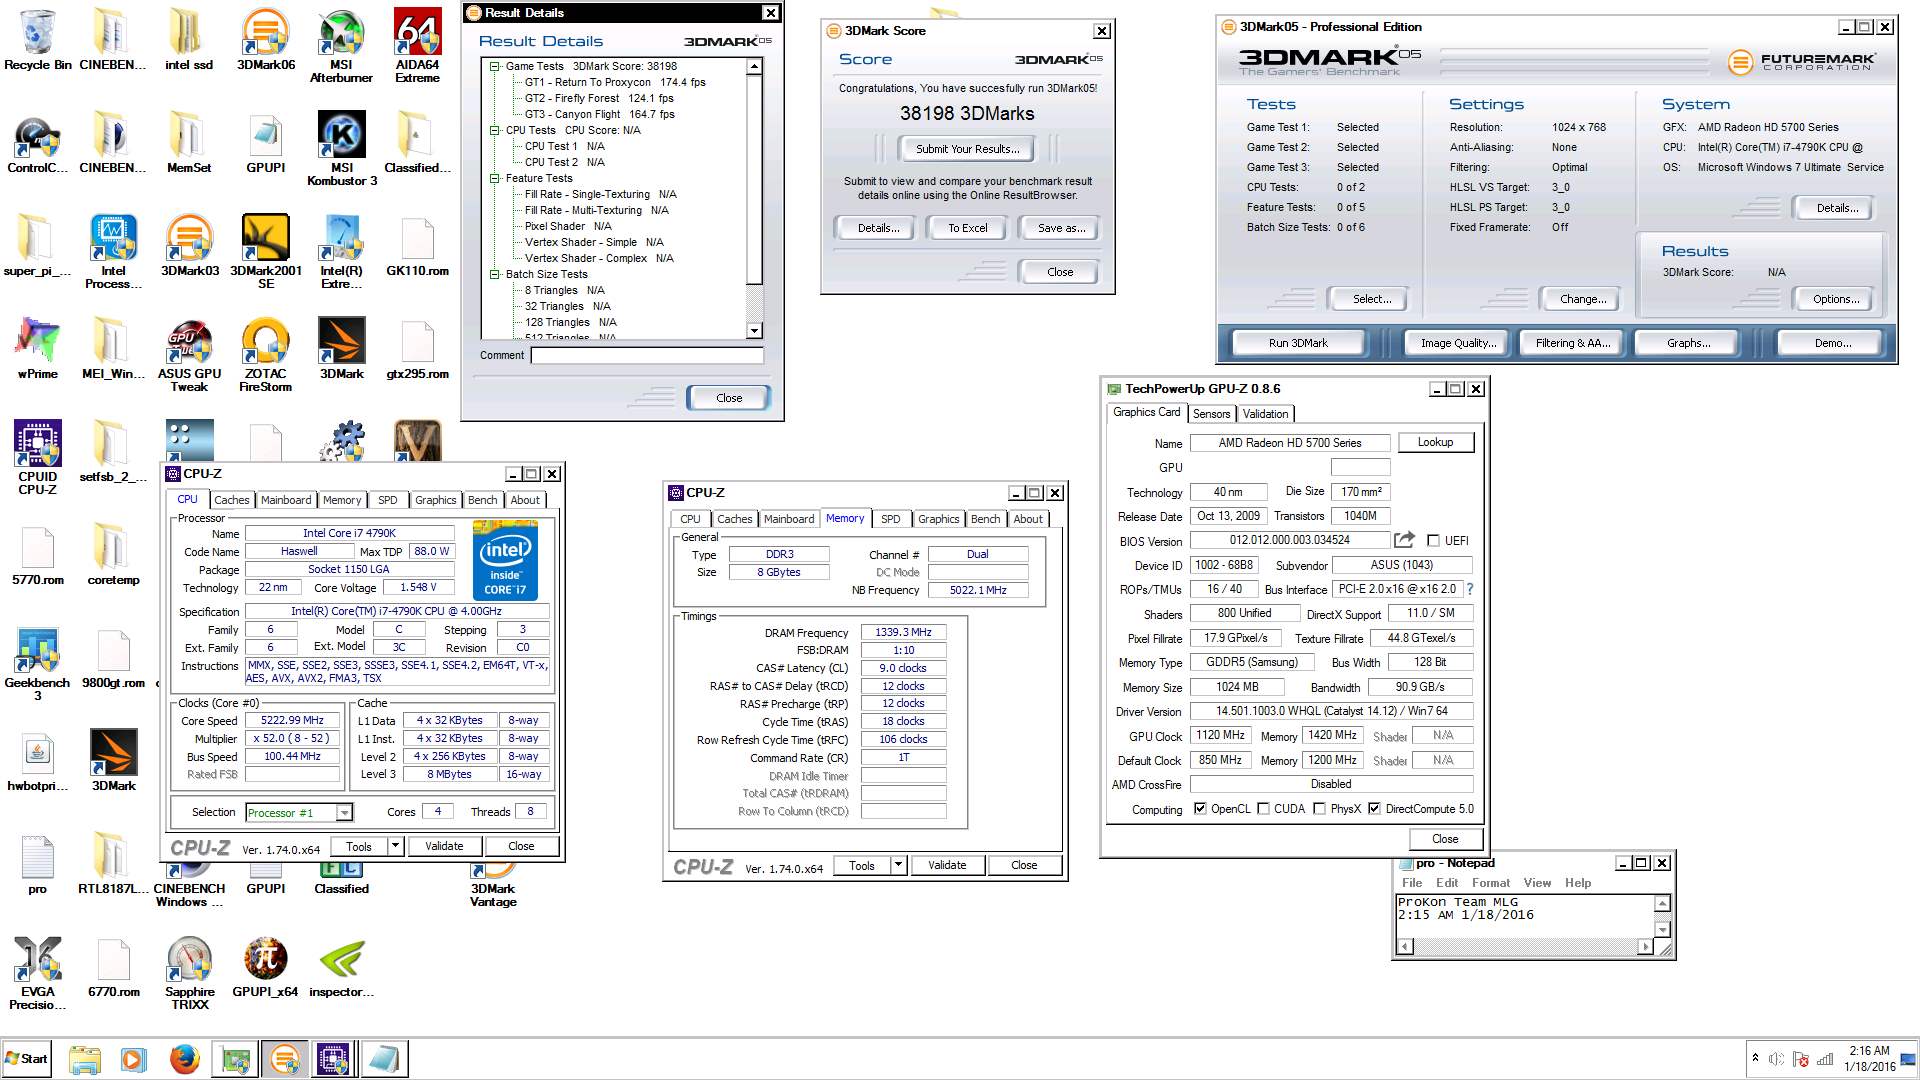Click the Start button
1920x1080 pixels.
click(26, 1059)
